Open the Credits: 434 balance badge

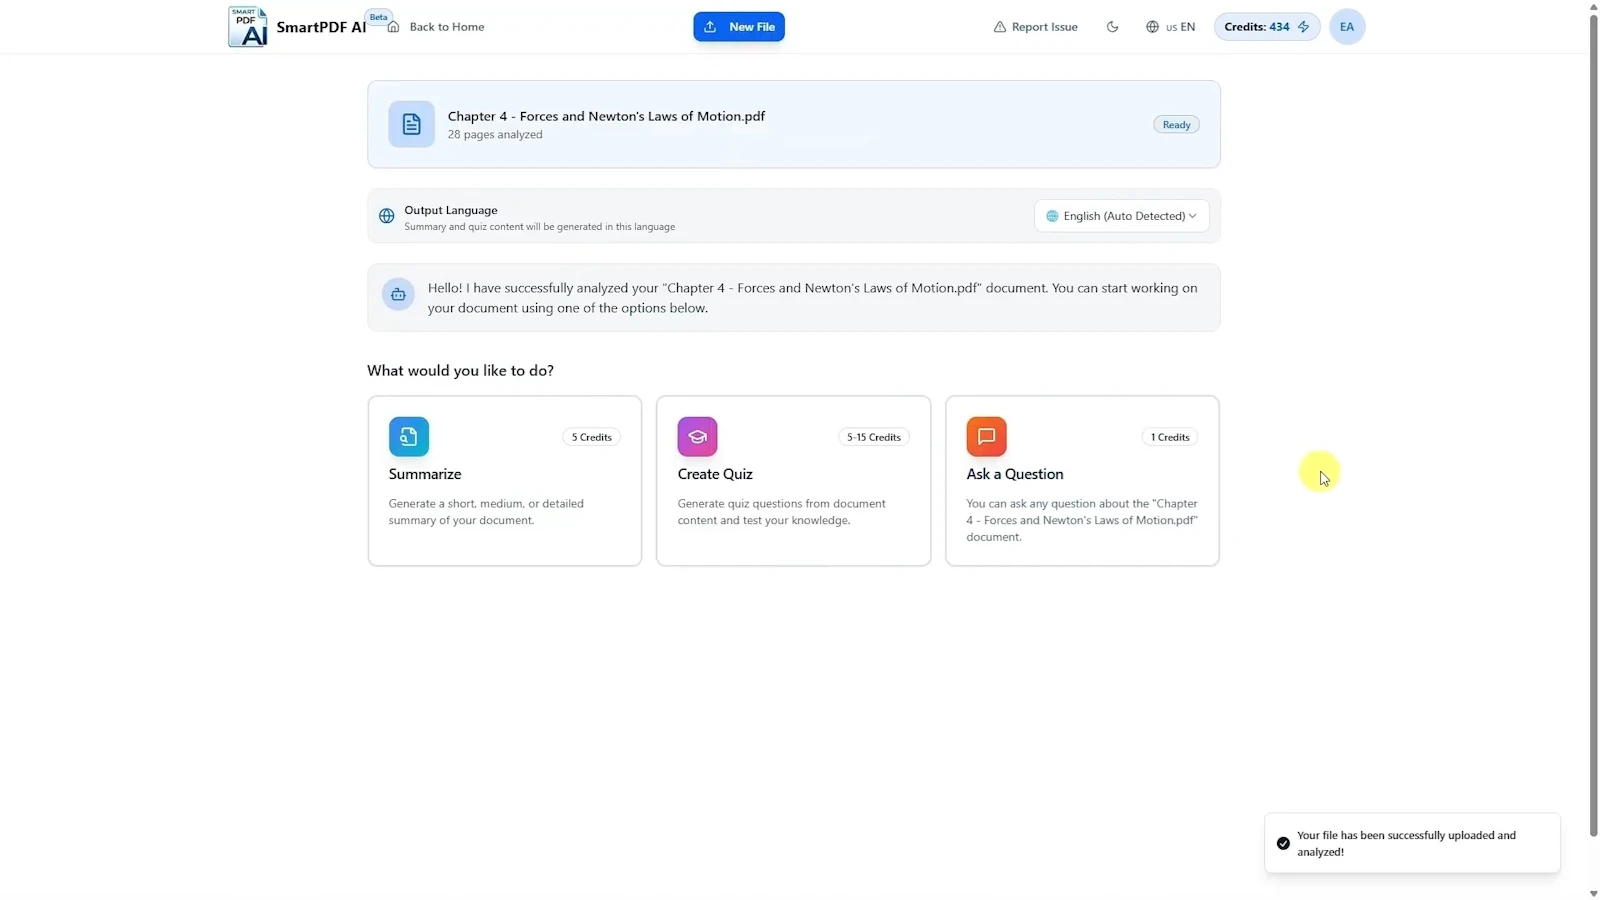point(1267,27)
